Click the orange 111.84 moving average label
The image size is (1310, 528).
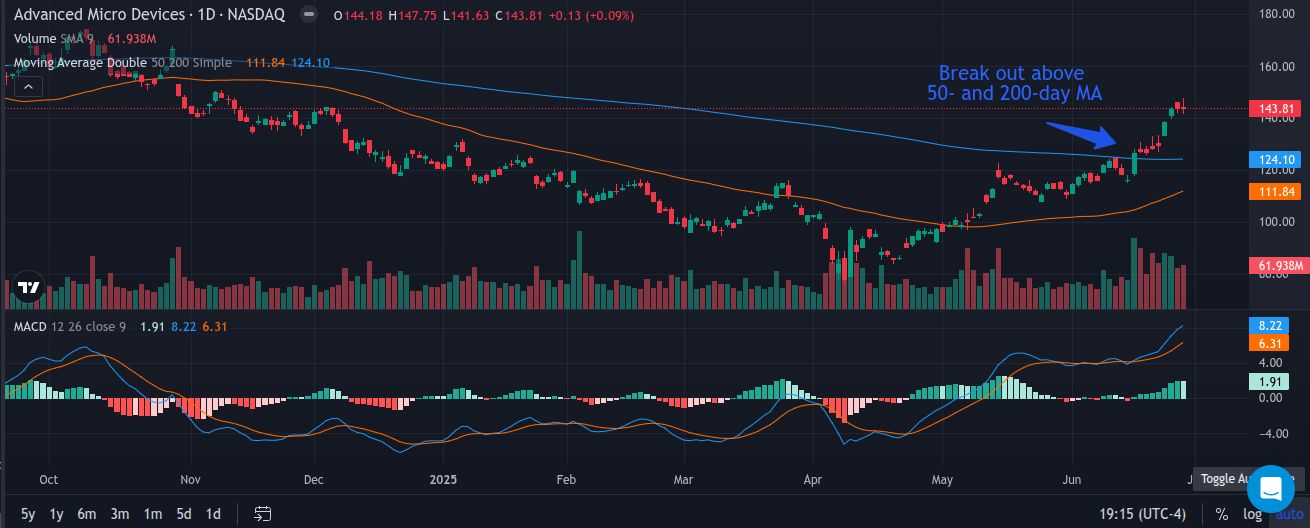pos(1277,191)
